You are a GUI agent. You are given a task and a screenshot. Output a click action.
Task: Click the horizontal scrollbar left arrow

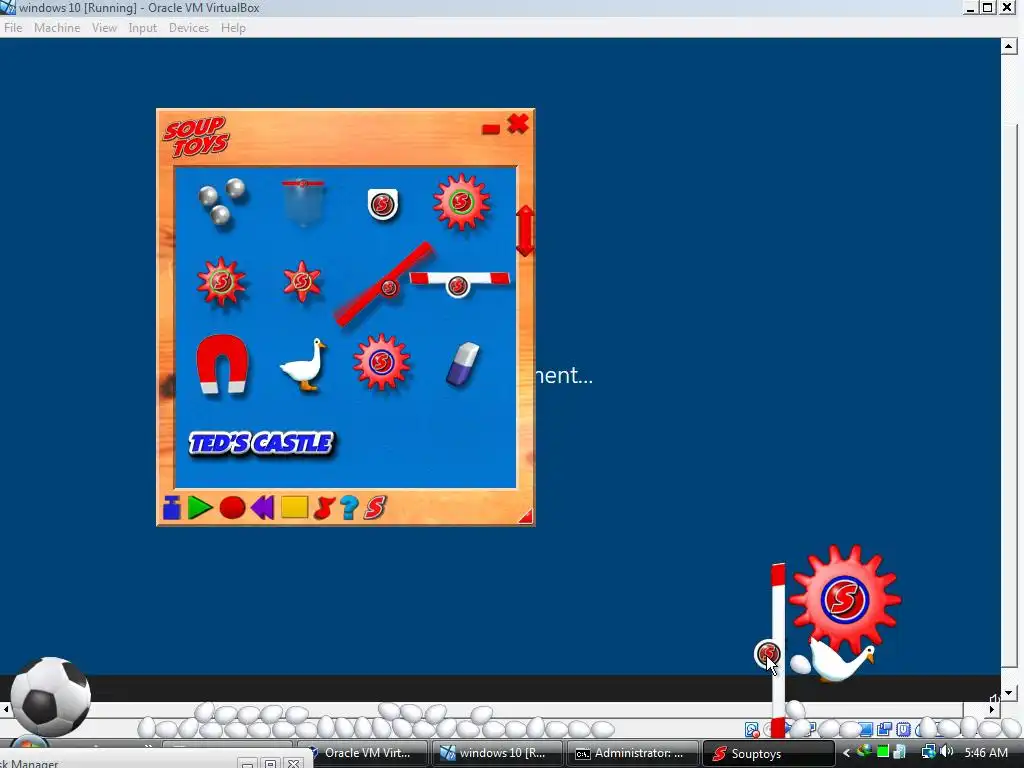click(x=6, y=709)
